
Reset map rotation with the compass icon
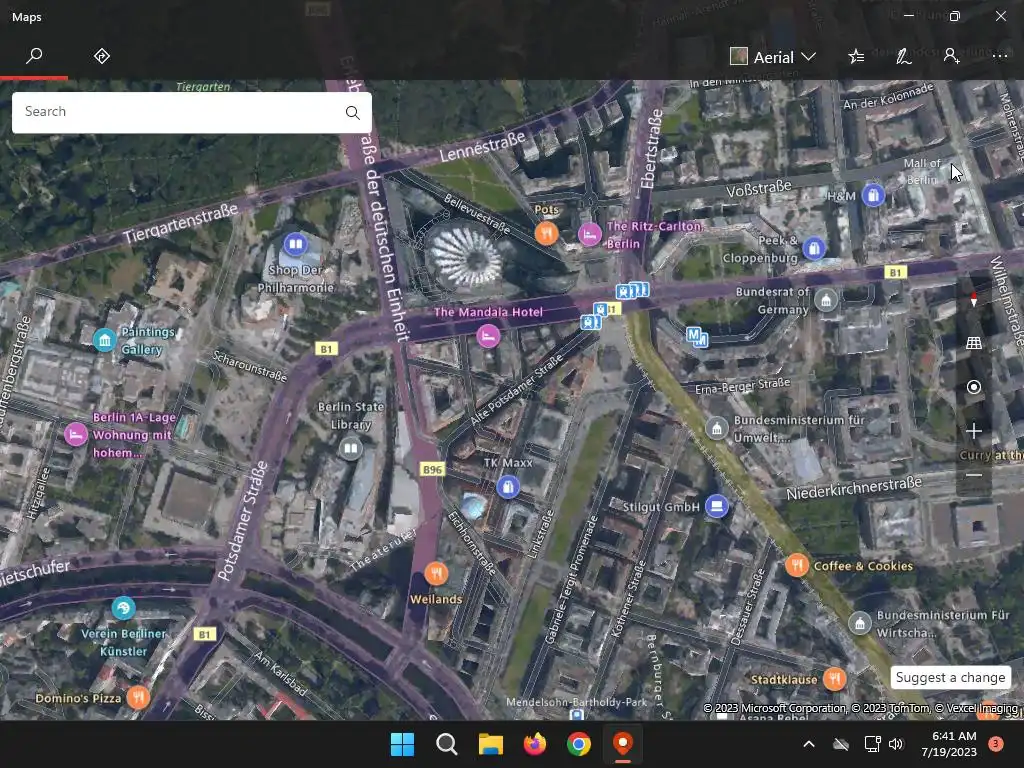coord(974,299)
